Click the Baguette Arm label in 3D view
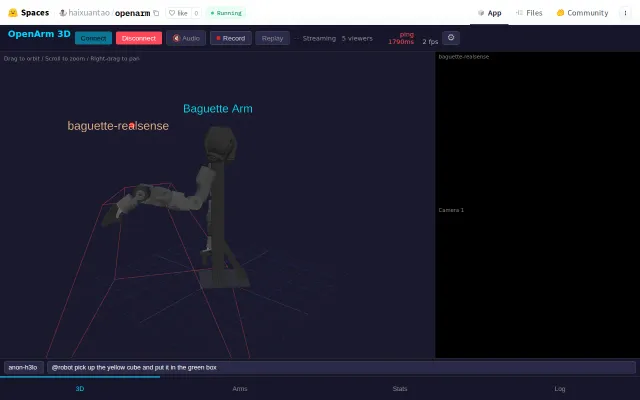Image resolution: width=640 pixels, height=400 pixels. coord(218,109)
